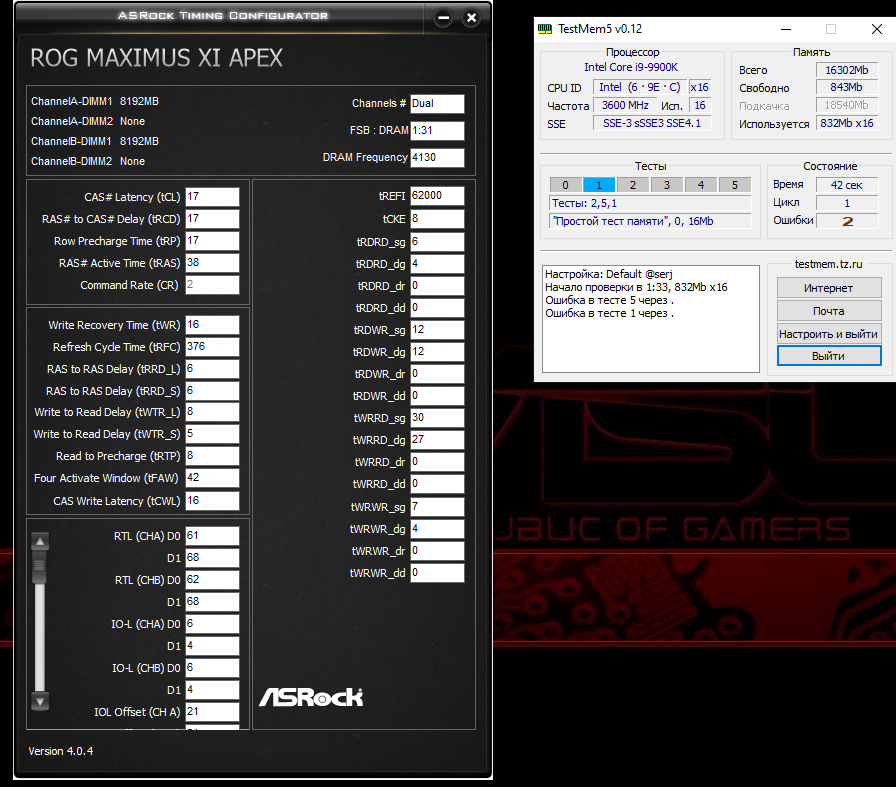This screenshot has width=896, height=787.
Task: Click the DRAM Frequency field showing 4130
Action: pos(437,157)
